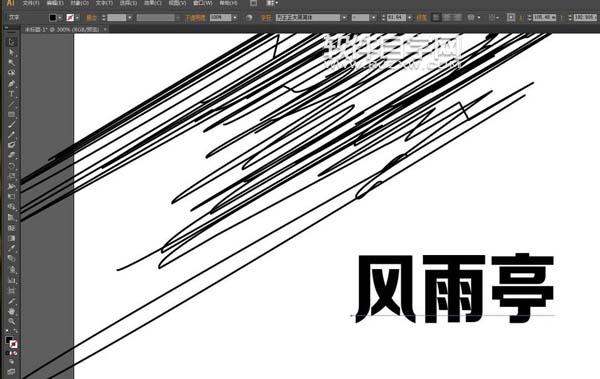
Task: Click the orange stroke panel link
Action: point(91,18)
